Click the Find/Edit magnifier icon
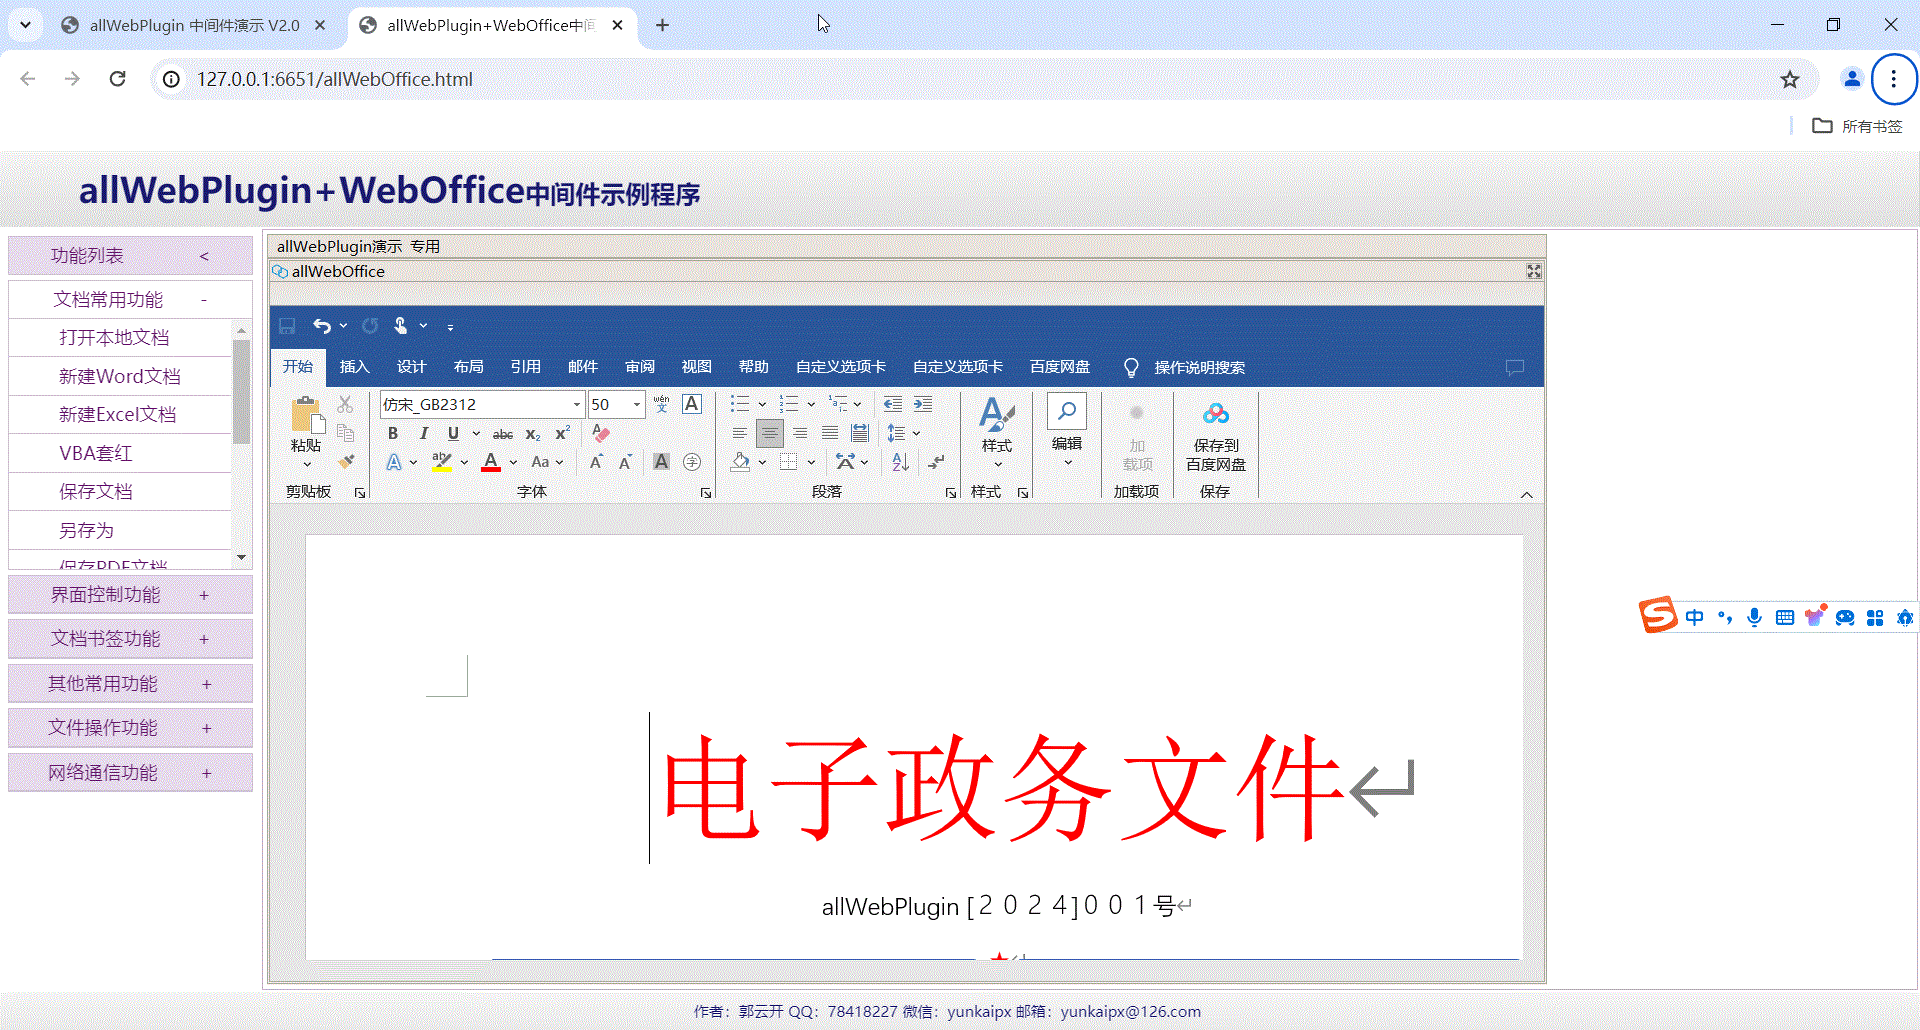1920x1030 pixels. [1067, 411]
